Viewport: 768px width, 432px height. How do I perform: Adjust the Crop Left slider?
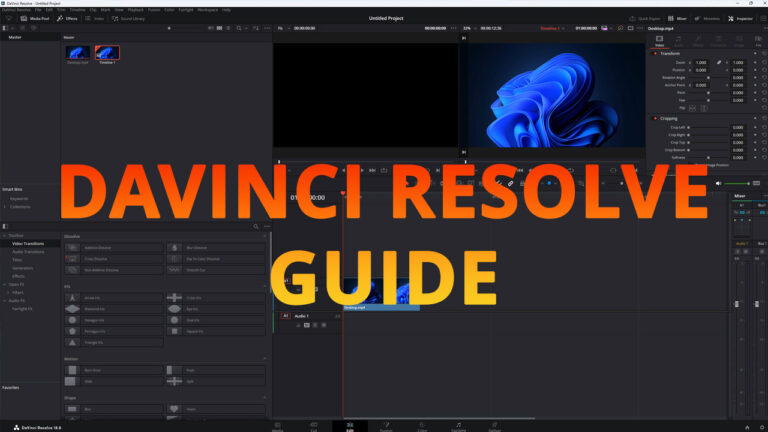tap(708, 127)
